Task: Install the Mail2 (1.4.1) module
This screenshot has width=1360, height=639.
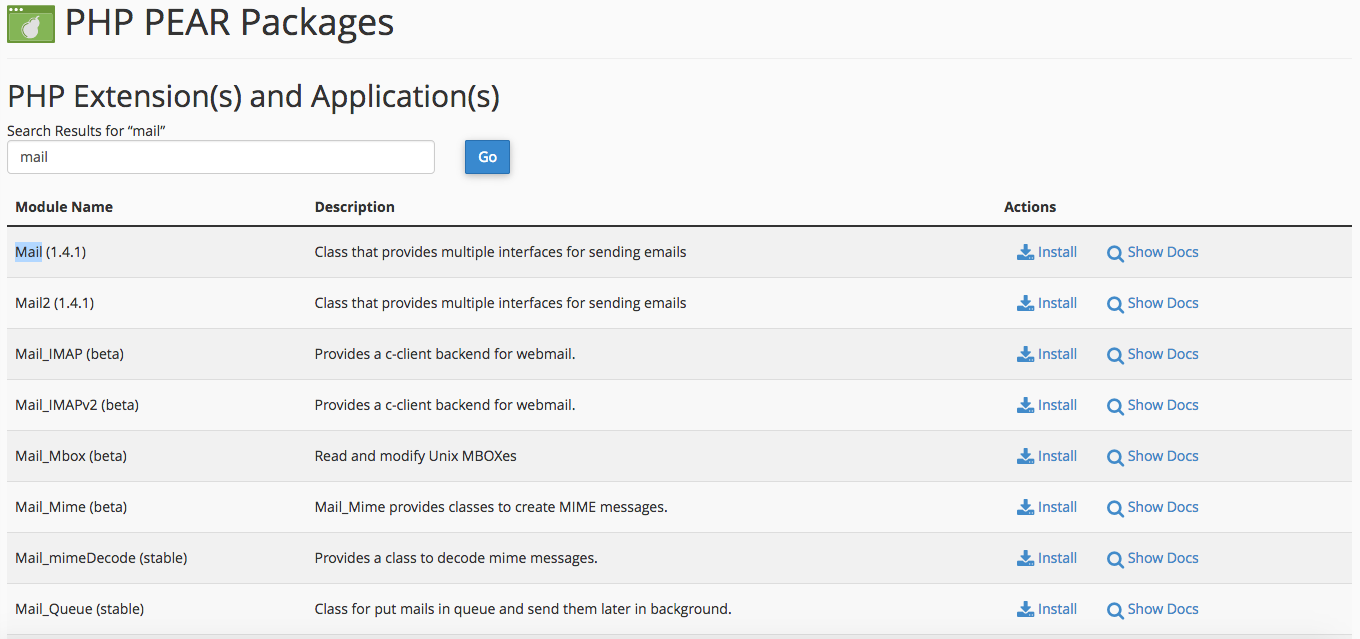Action: [x=1047, y=303]
